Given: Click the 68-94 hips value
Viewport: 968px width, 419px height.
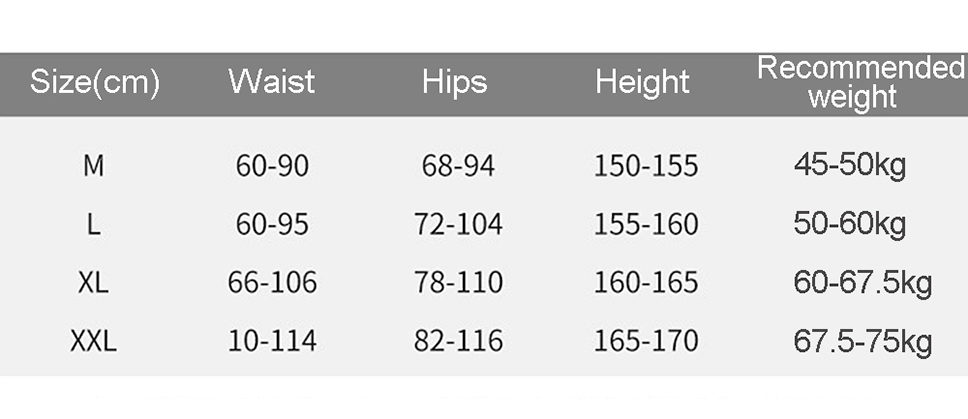Looking at the screenshot, I should click(x=458, y=165).
